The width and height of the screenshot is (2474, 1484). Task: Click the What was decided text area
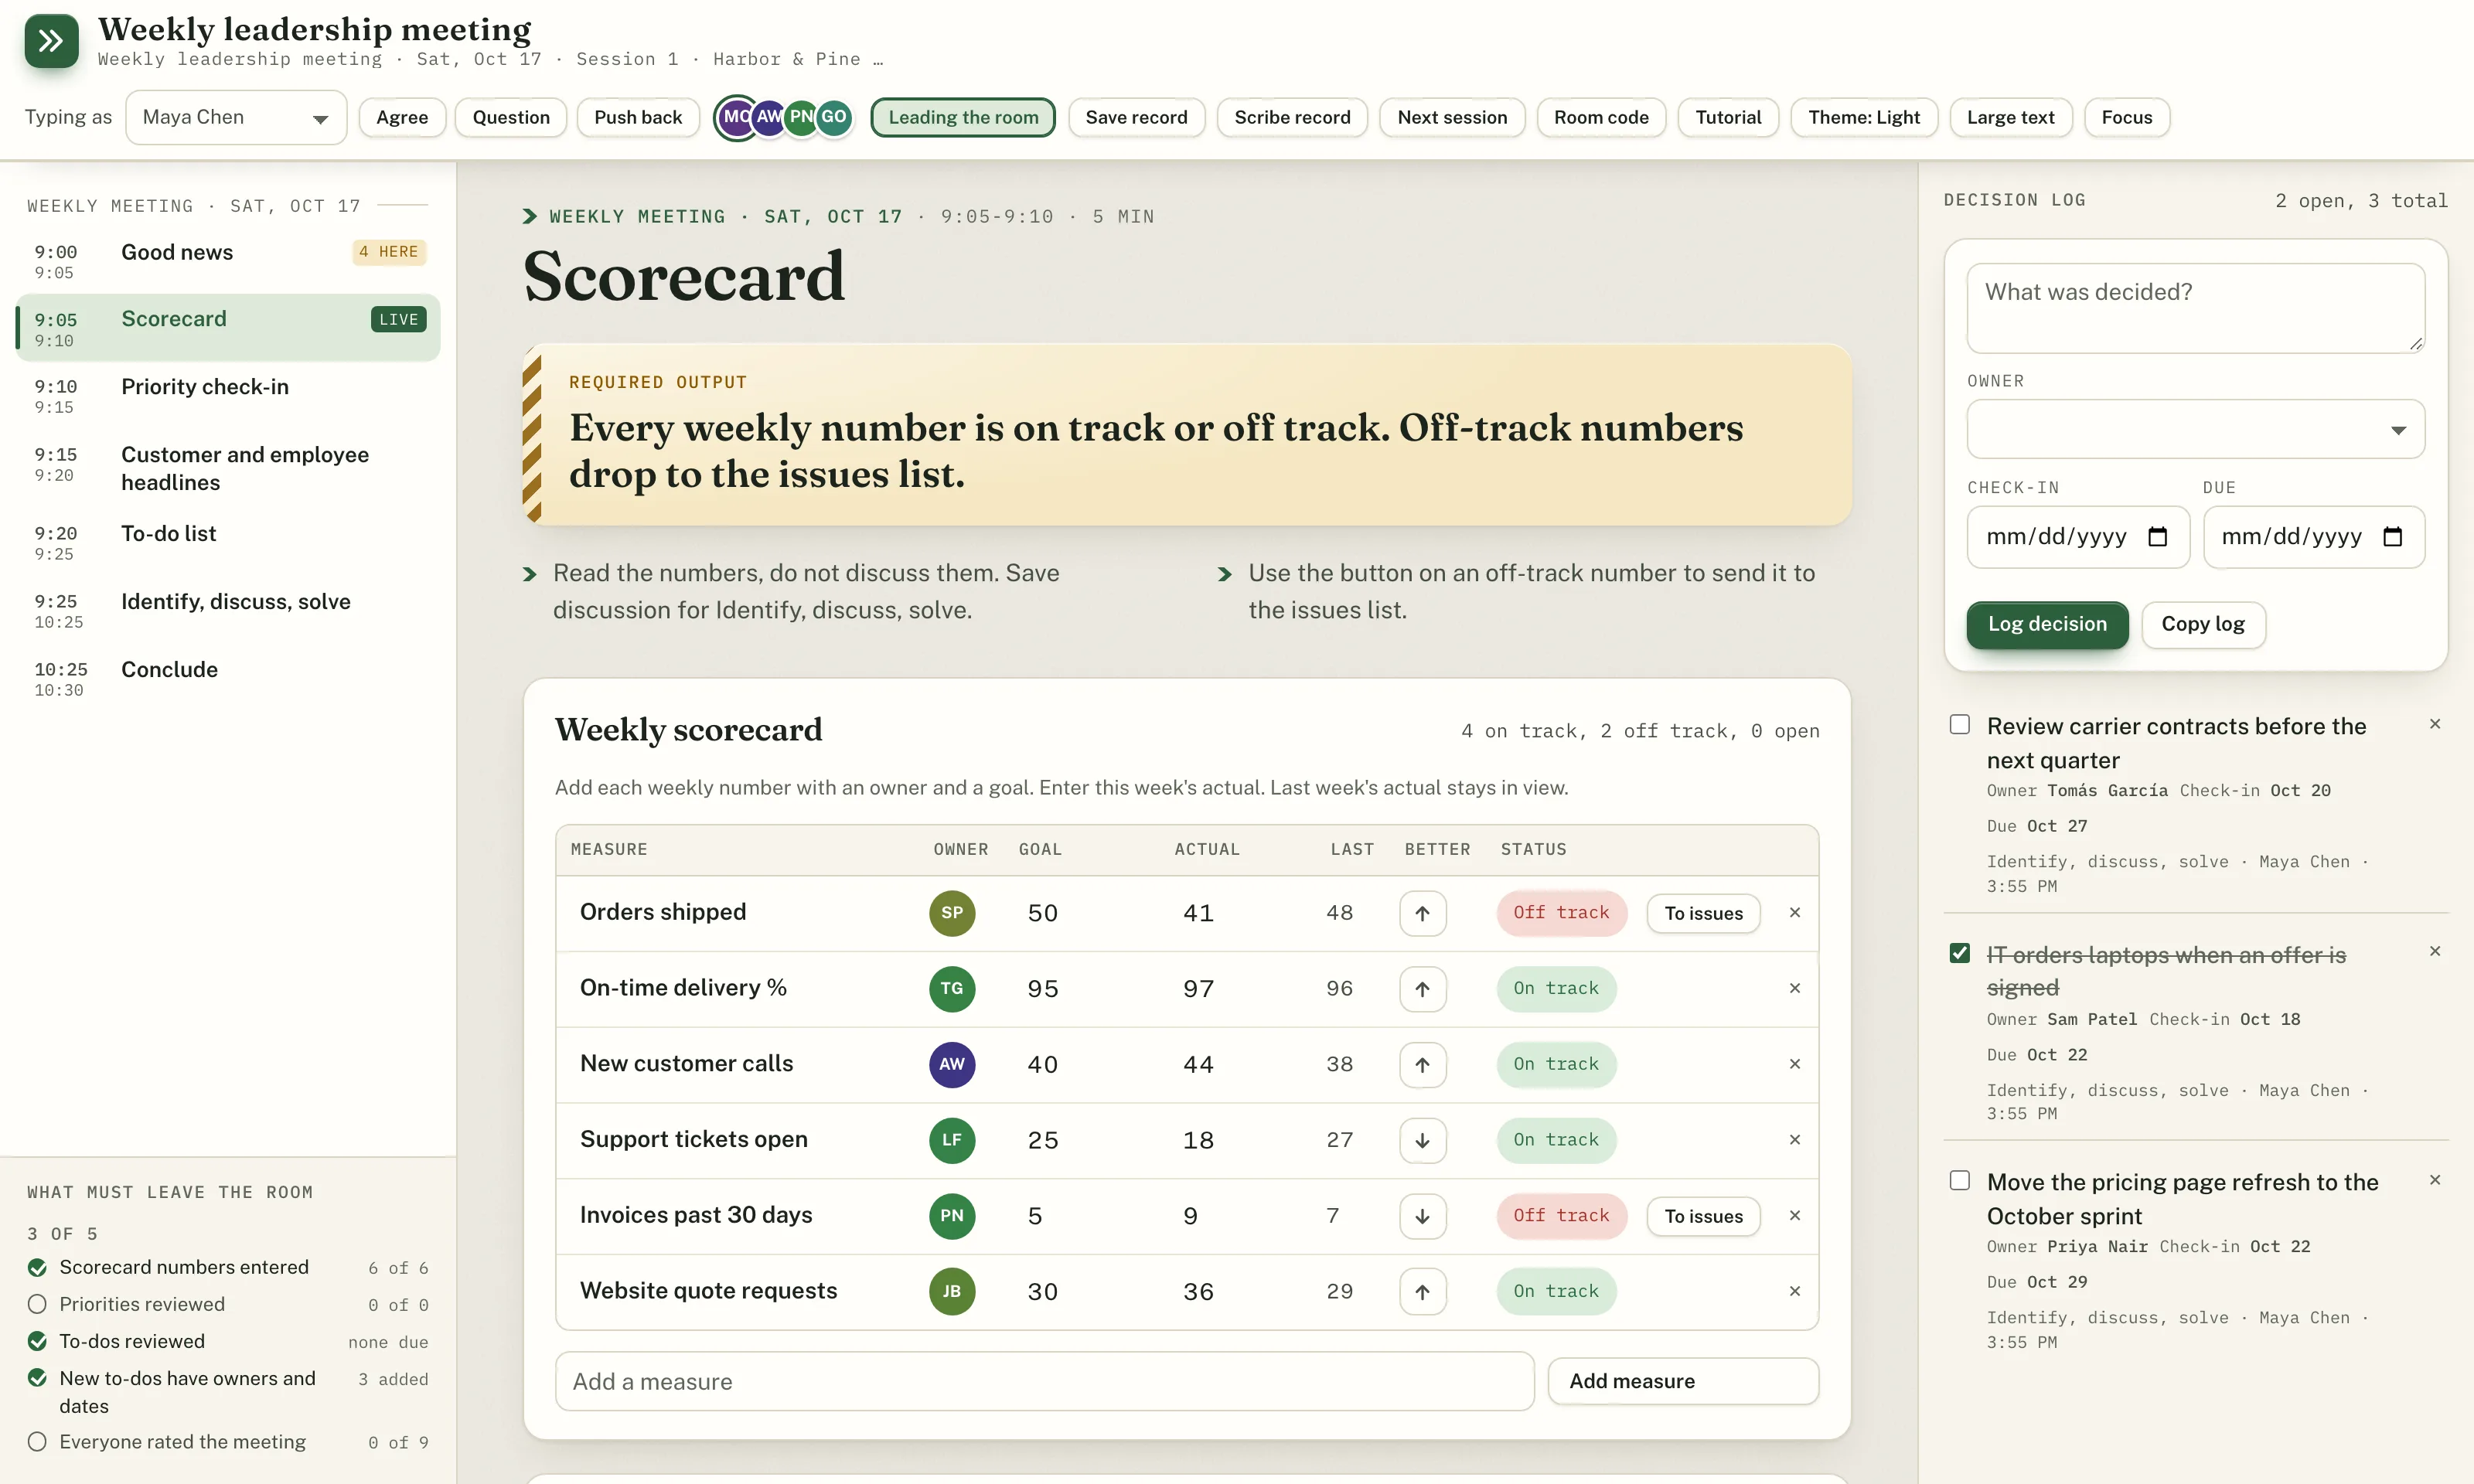(2195, 308)
